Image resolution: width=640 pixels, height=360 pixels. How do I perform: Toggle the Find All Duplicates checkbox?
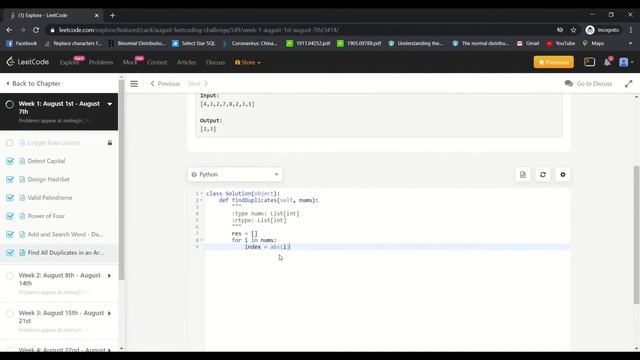(x=10, y=253)
